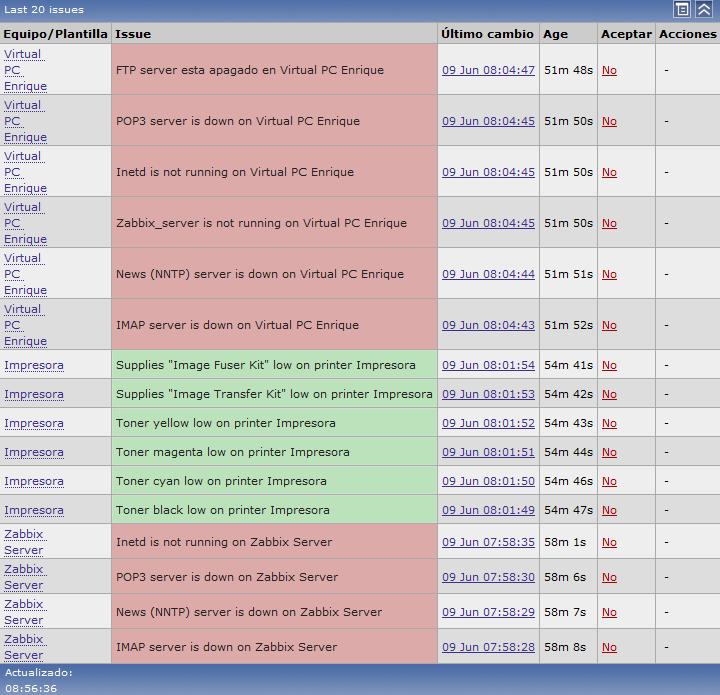Click No for Zabbix_server not running issue
This screenshot has width=720, height=695.
609,223
